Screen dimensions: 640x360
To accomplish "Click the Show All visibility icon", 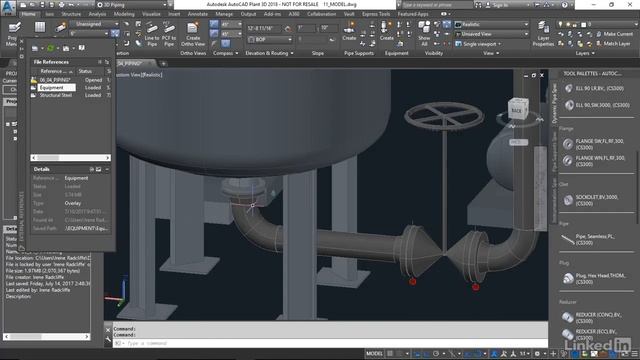I will click(x=424, y=33).
